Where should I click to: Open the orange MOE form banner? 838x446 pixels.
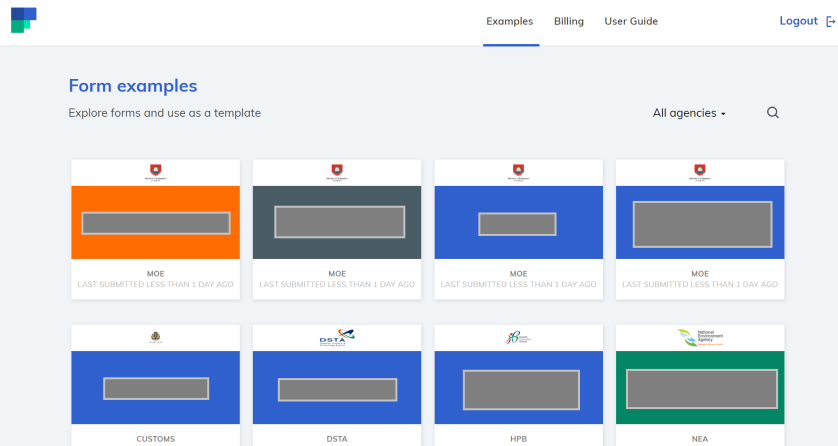154,222
